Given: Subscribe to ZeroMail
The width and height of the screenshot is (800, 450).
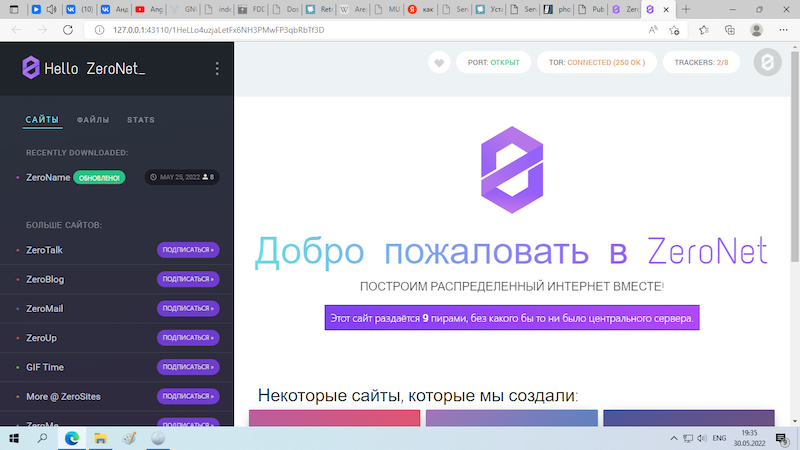Looking at the screenshot, I should tap(188, 308).
